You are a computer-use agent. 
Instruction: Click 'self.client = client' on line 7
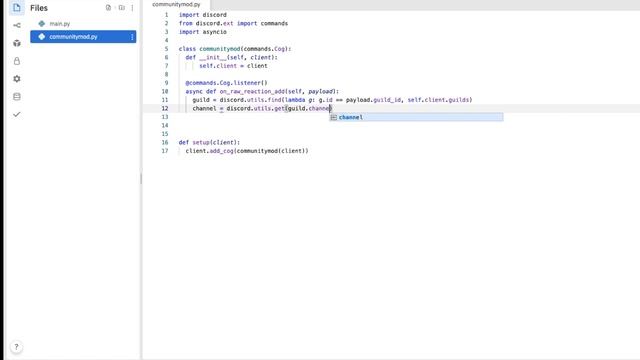click(233, 66)
